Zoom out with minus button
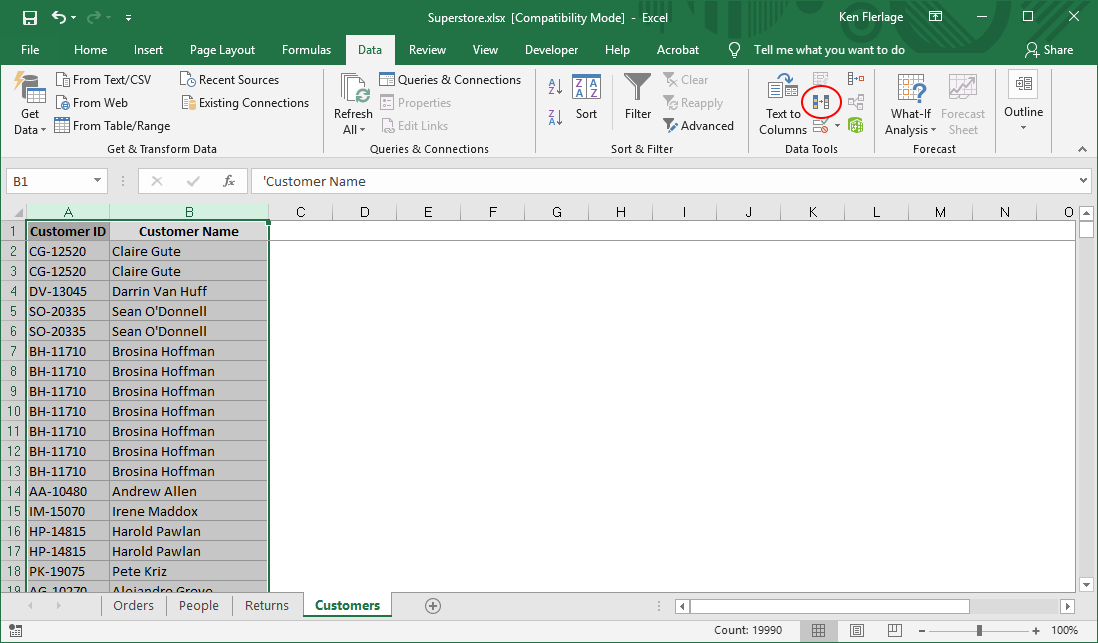This screenshot has width=1098, height=643. click(x=922, y=630)
